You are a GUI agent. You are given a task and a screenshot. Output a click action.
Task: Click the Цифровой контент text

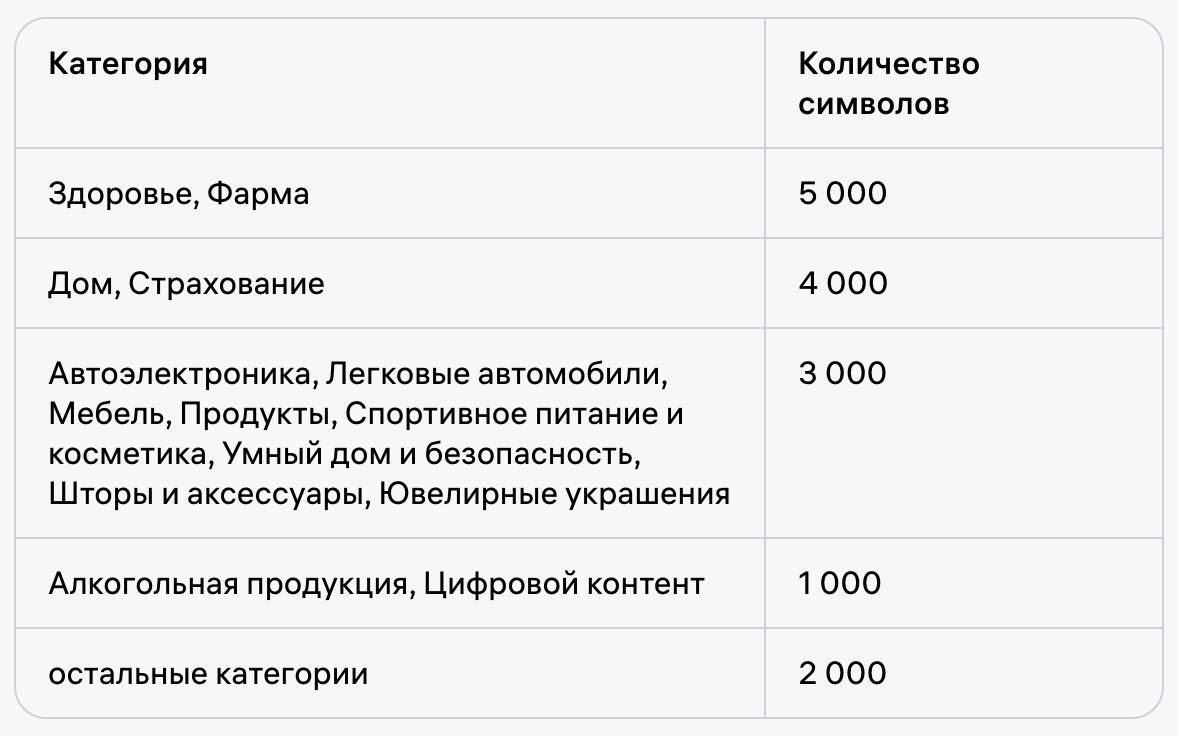pyautogui.click(x=564, y=584)
